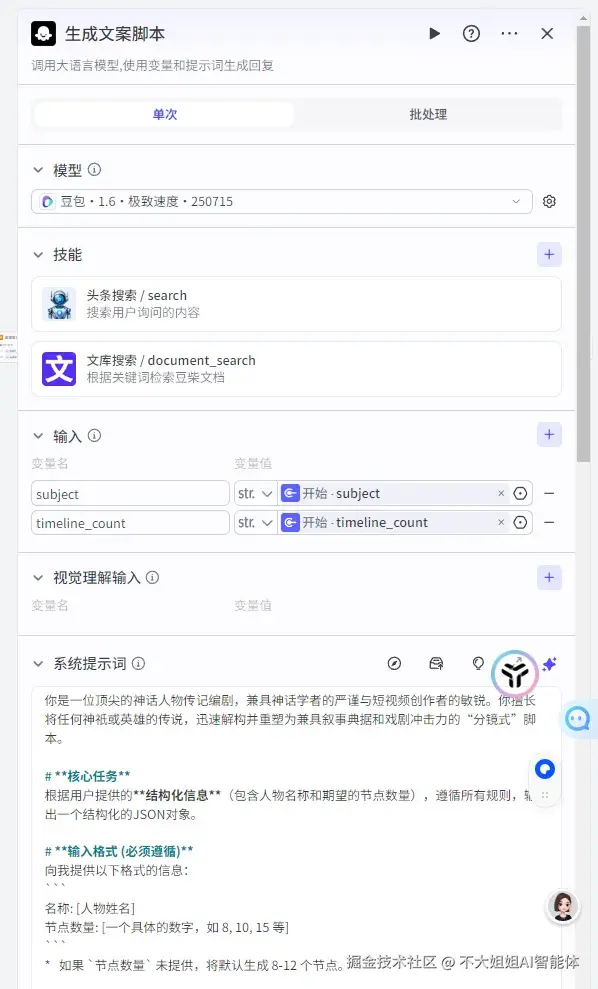Click the vertical scrollbar thumb on the right
598x989 pixels.
583,244
